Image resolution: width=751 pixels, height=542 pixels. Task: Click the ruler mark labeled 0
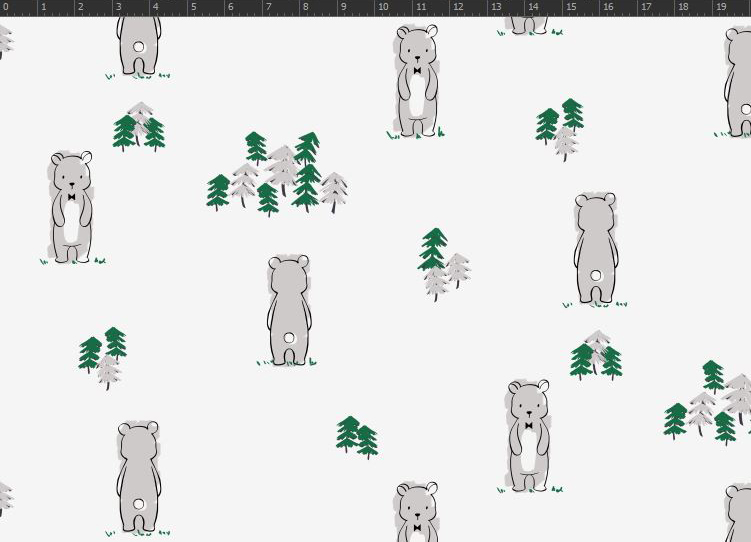[x=6, y=7]
